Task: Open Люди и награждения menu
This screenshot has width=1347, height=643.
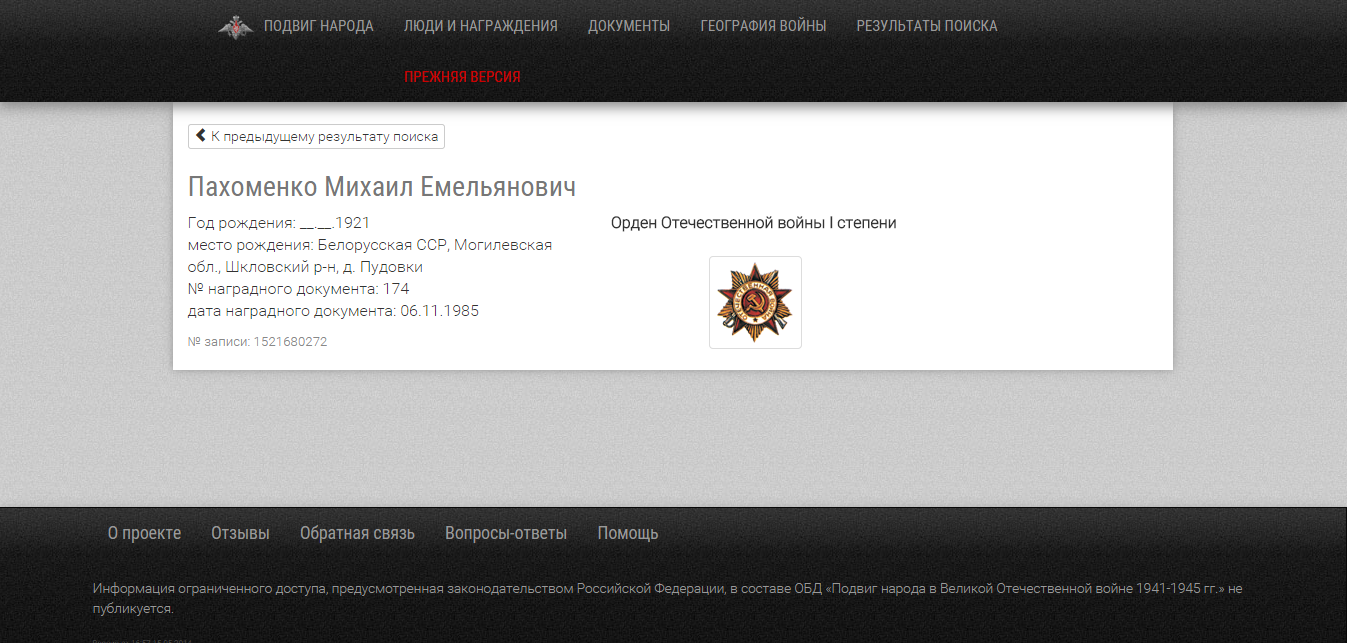Action: click(x=481, y=26)
